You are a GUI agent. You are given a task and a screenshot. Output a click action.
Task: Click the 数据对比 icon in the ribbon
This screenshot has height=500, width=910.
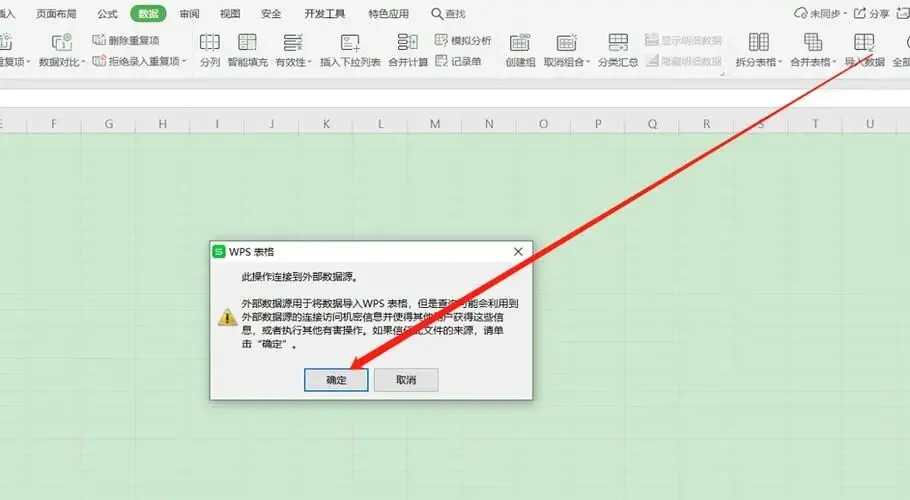pos(61,42)
